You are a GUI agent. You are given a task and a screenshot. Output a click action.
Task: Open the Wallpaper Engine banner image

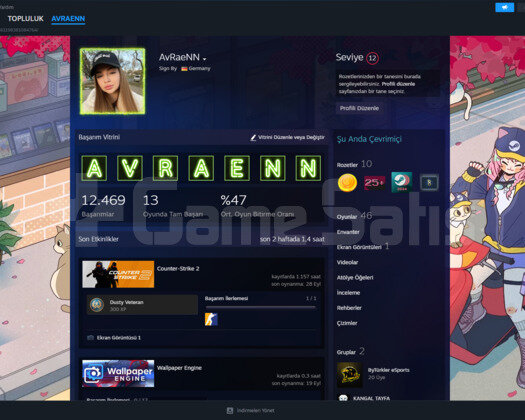(118, 373)
